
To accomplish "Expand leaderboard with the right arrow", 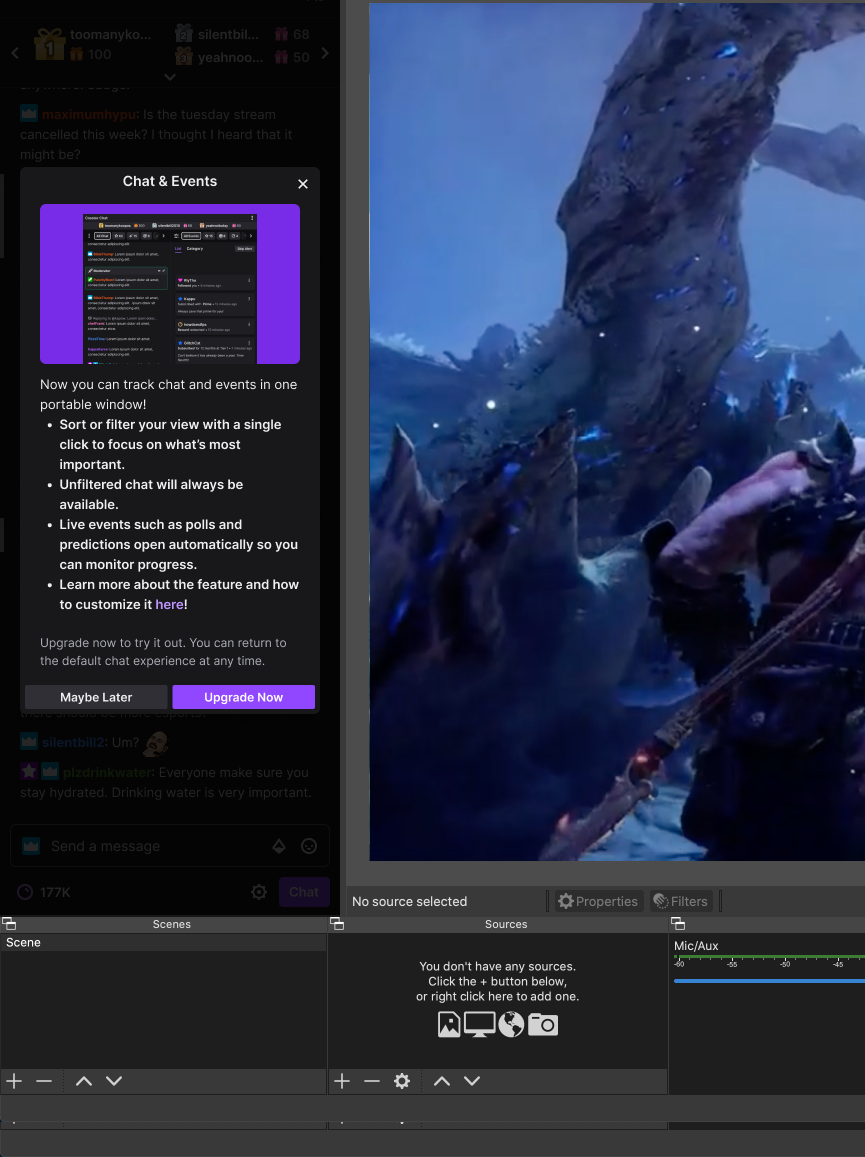I will (324, 53).
